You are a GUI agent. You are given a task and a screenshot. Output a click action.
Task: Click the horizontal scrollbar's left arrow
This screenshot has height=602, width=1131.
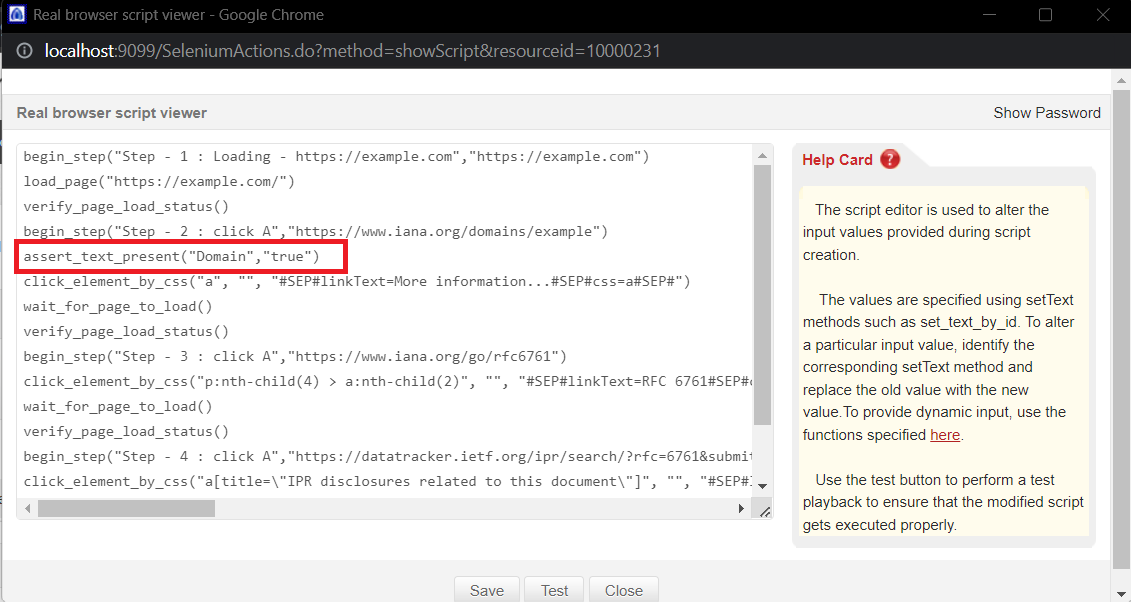click(28, 509)
